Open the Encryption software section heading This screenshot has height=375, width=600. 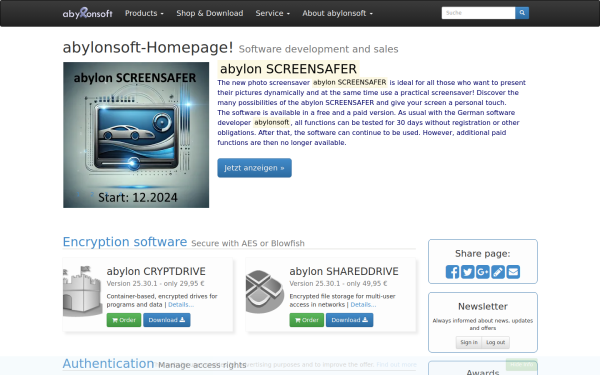coord(125,242)
